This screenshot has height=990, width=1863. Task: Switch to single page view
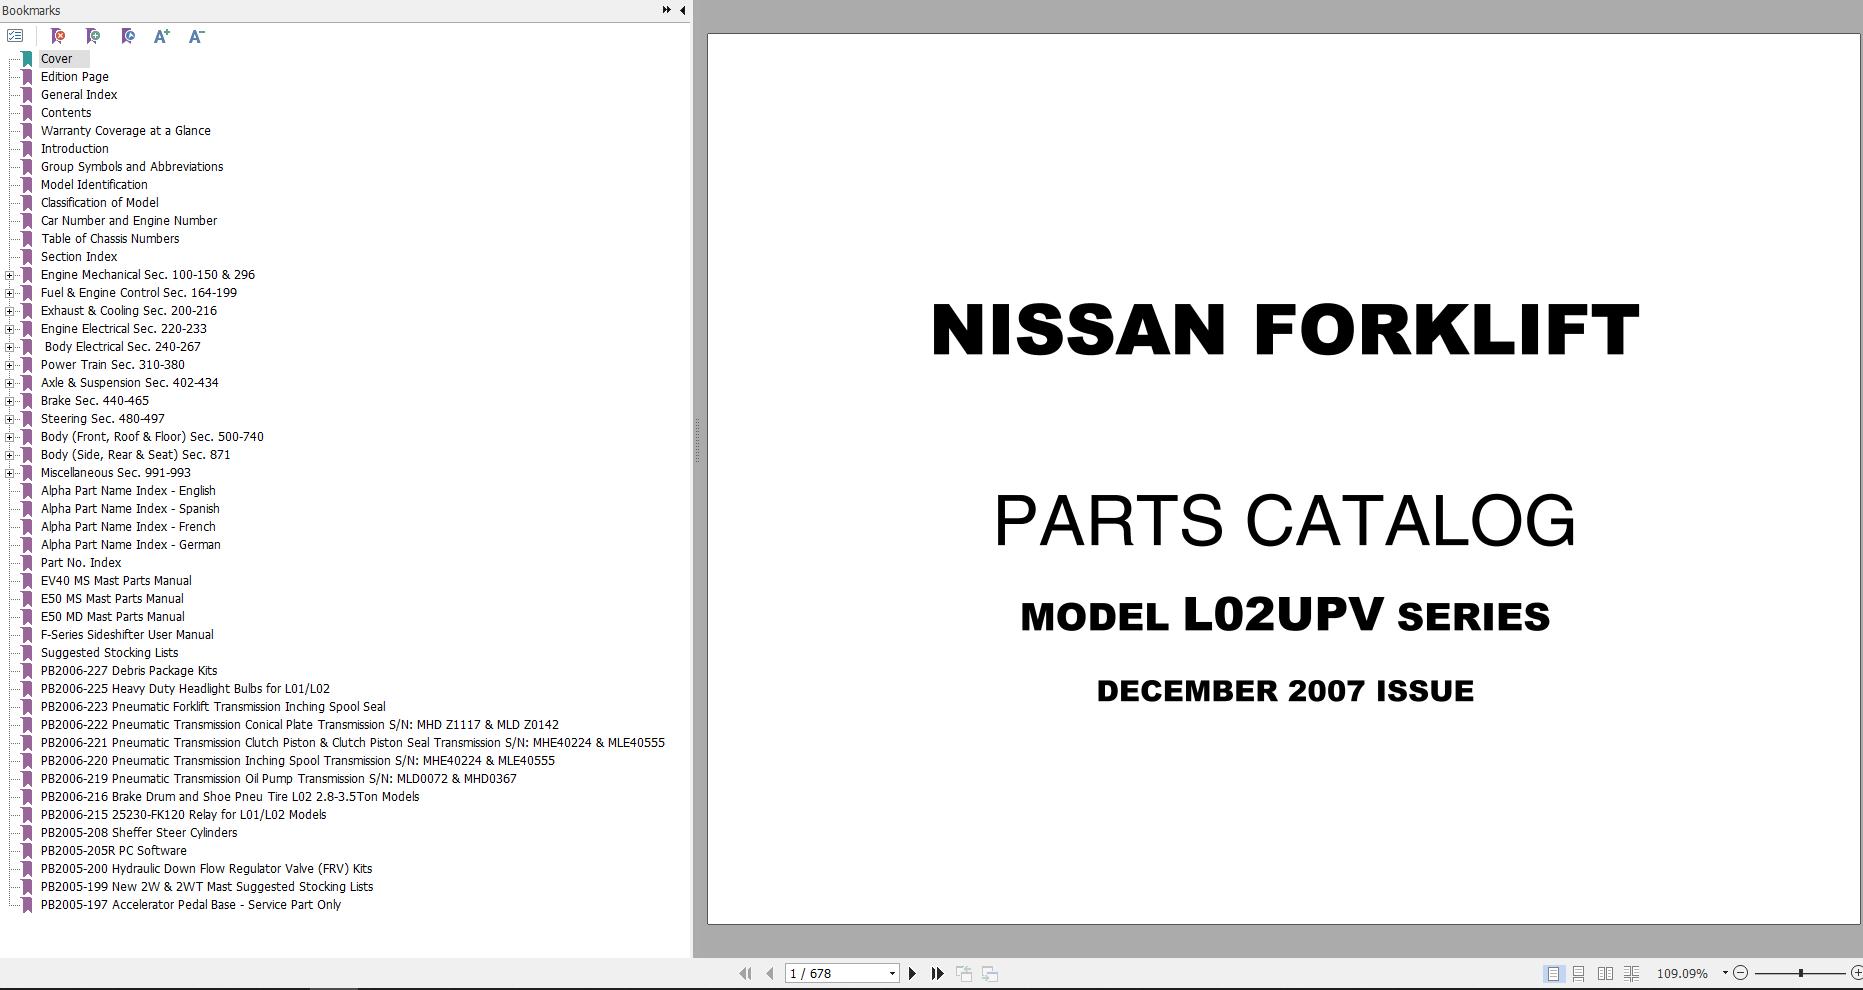[1553, 973]
